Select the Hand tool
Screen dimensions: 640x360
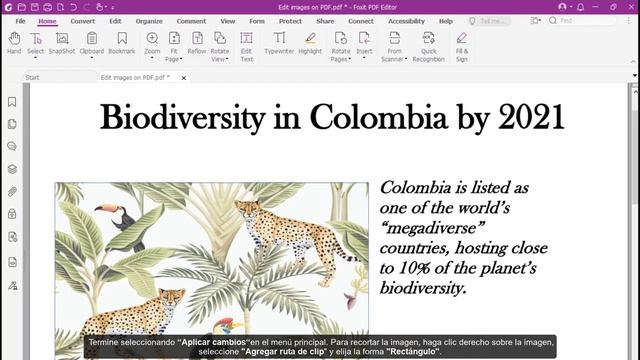click(14, 43)
